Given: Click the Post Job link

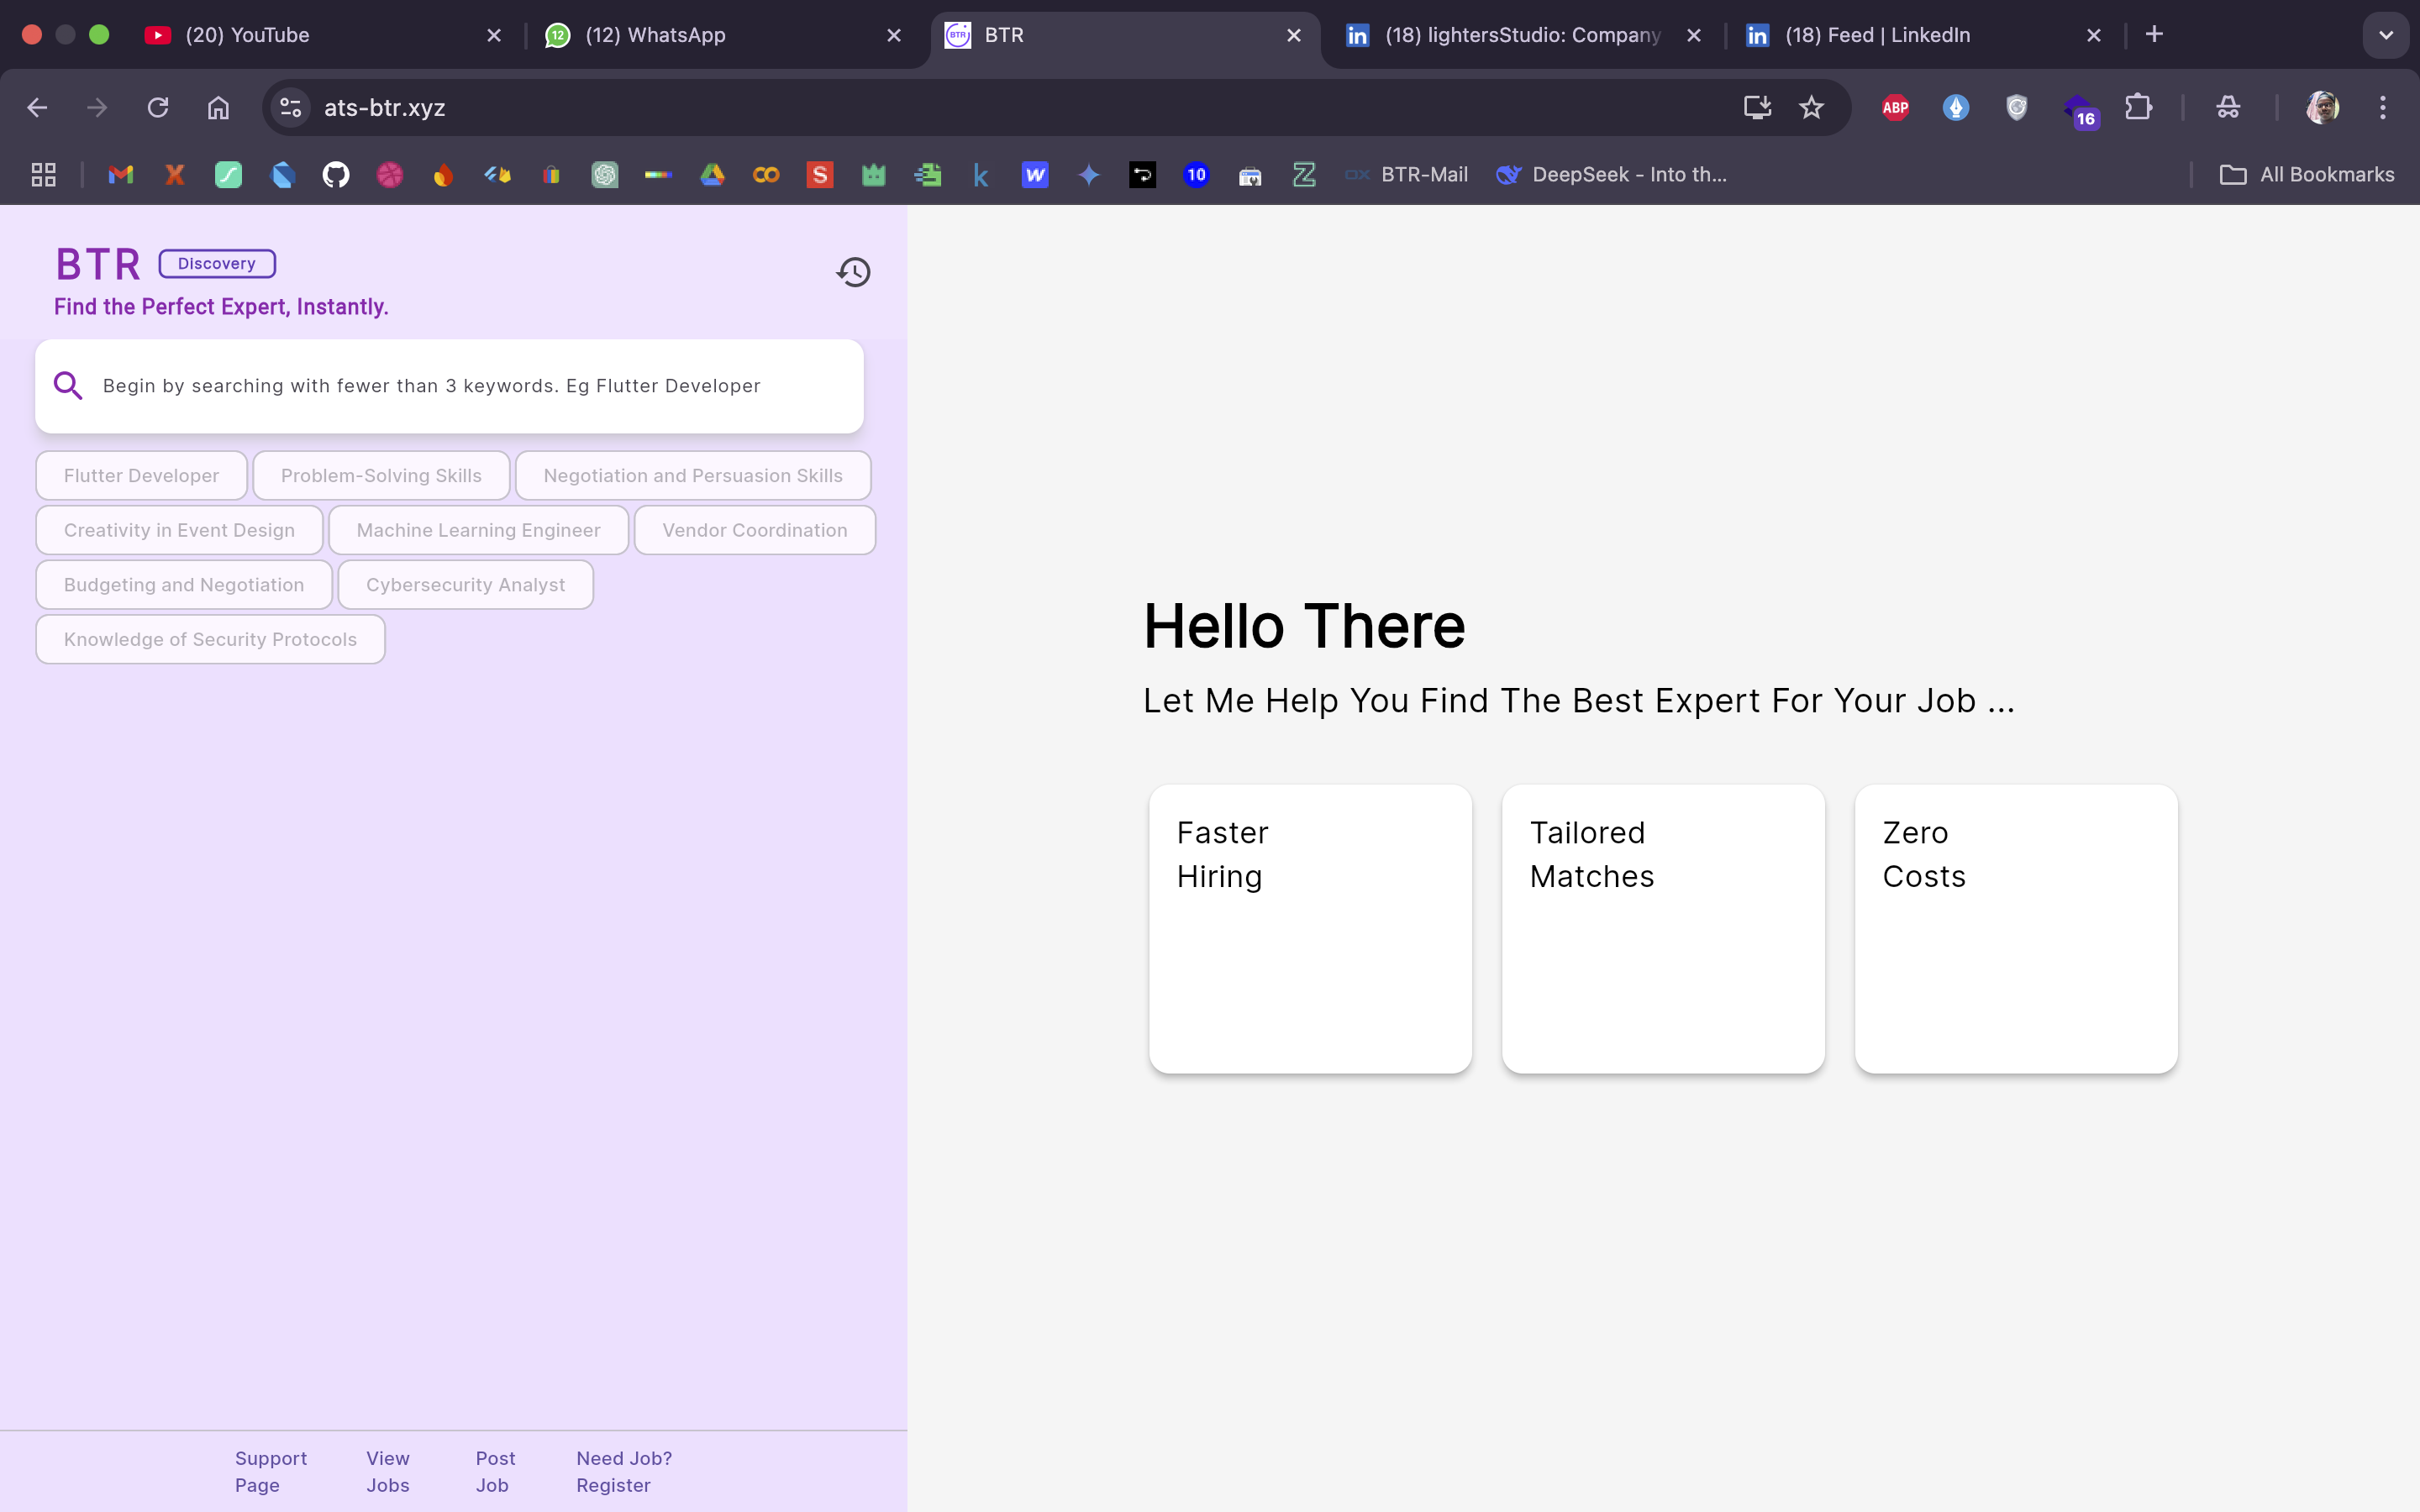Looking at the screenshot, I should 495,1471.
